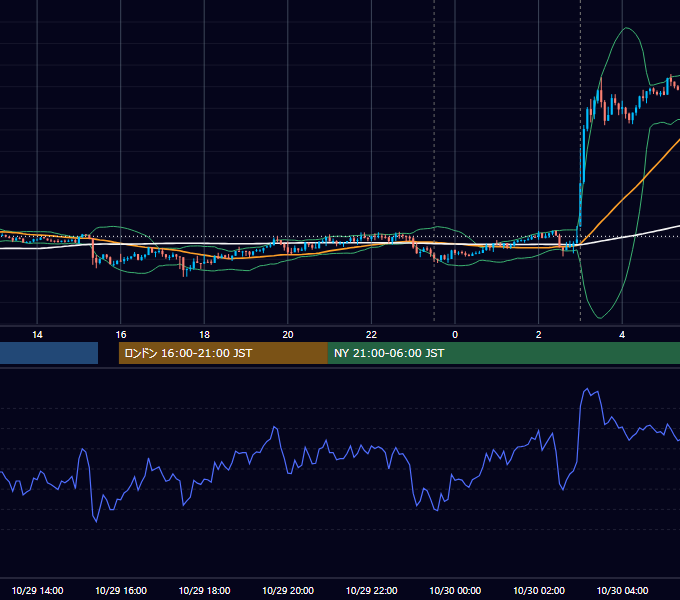Viewport: 680px width, 600px height.
Task: Click the blue session bar before London
Action: click(49, 353)
